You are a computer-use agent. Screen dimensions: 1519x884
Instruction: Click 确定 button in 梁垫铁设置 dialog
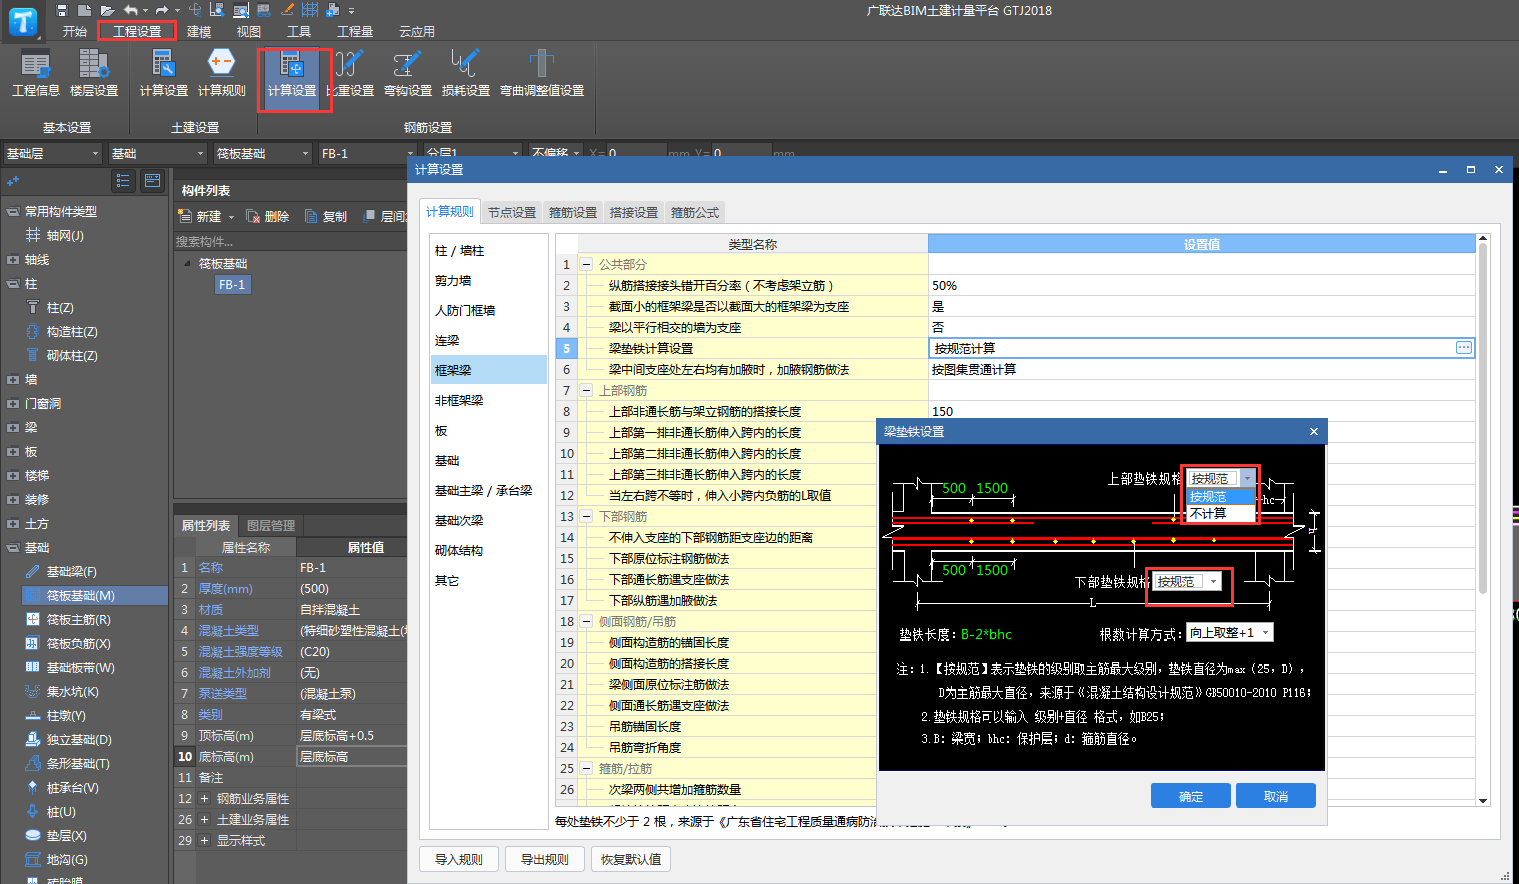point(1191,796)
